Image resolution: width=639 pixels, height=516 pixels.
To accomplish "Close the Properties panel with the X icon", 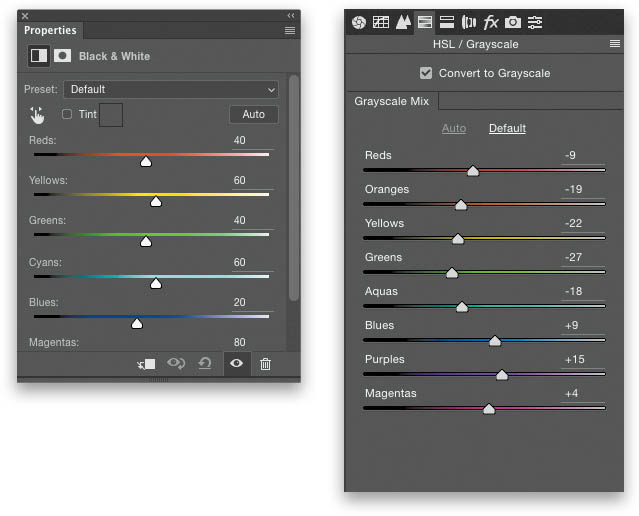I will coord(25,16).
